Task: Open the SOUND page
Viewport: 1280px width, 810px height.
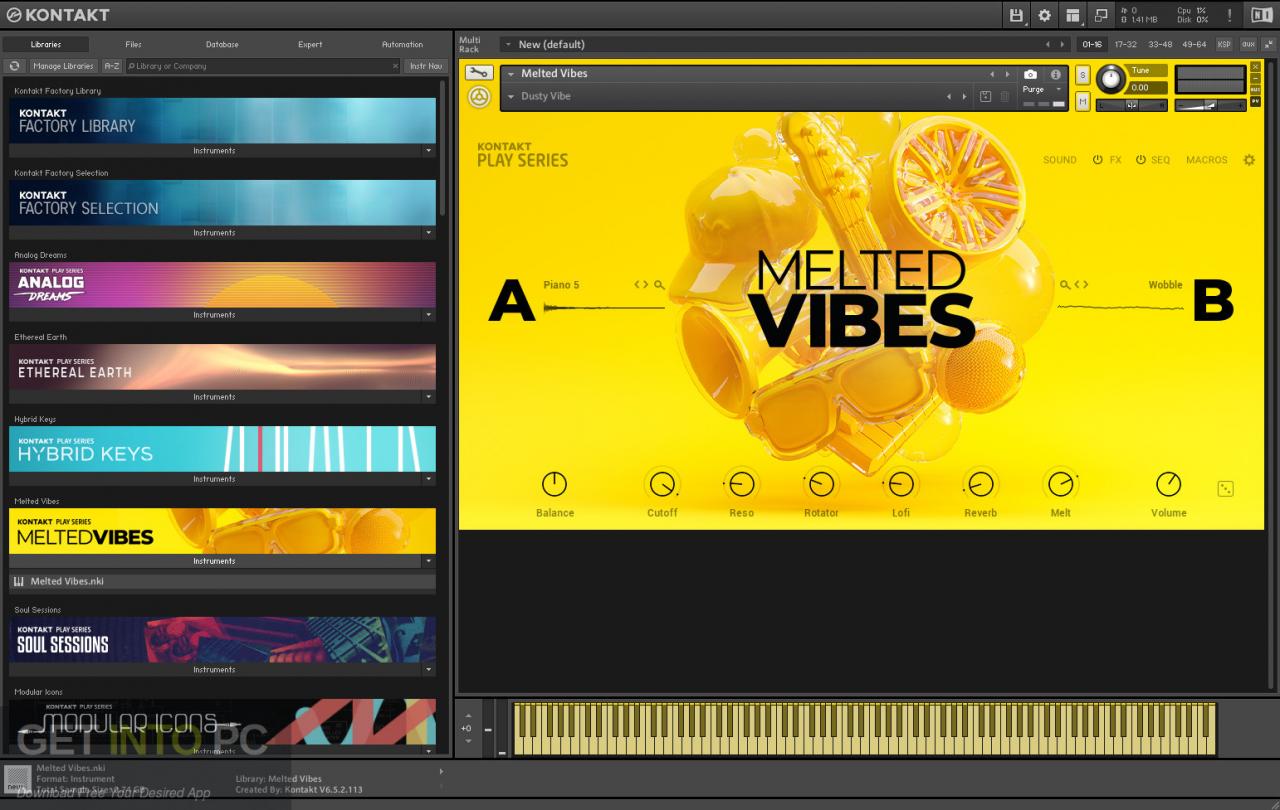Action: pyautogui.click(x=1060, y=160)
